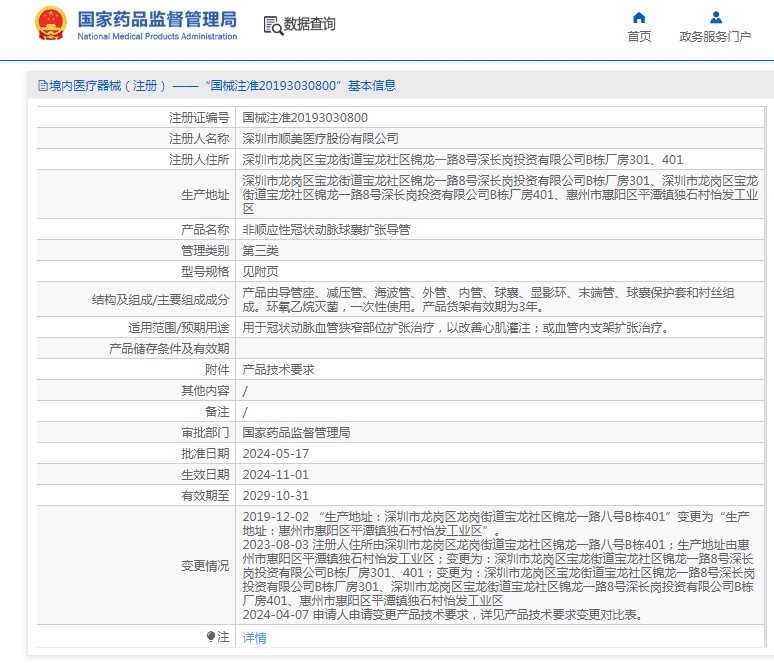Select the expiry date 2029-10-31

coord(276,495)
